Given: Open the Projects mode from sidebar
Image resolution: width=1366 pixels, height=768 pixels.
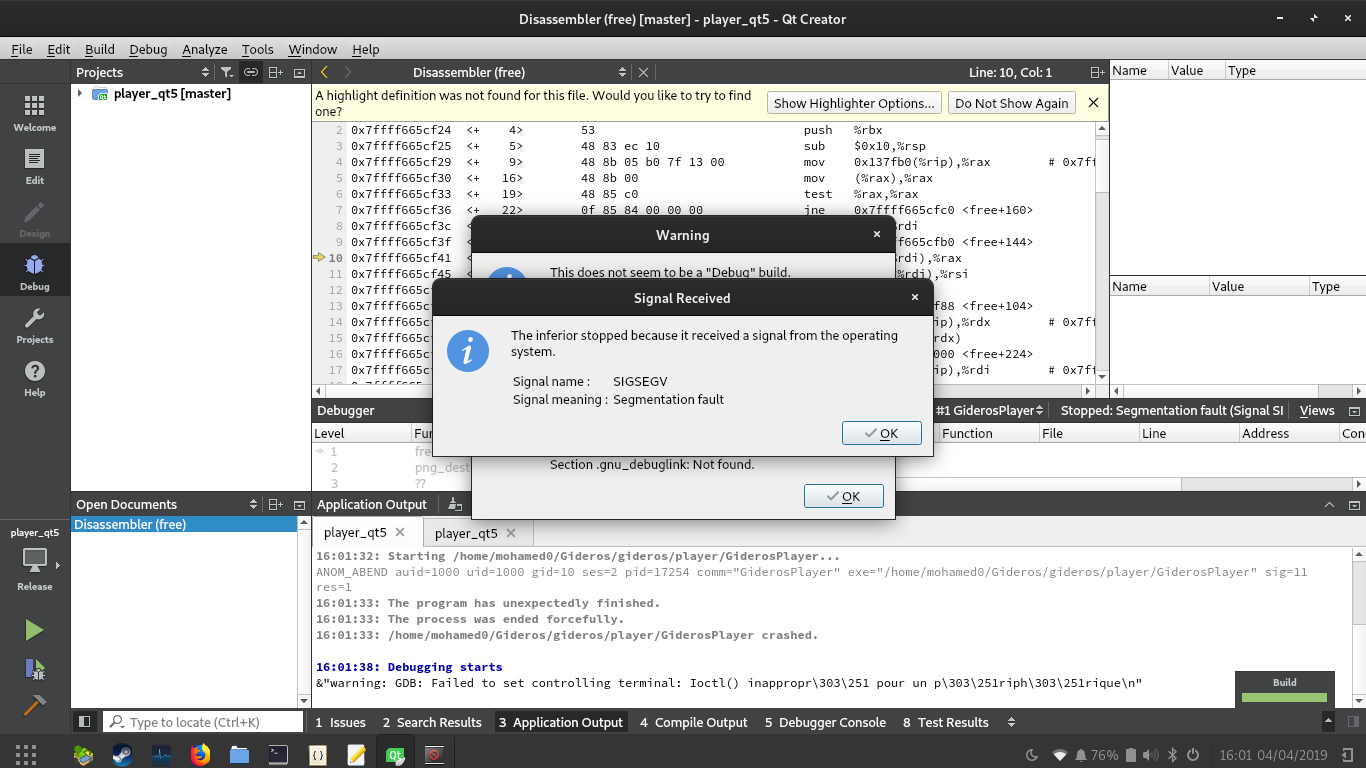Looking at the screenshot, I should 34,325.
